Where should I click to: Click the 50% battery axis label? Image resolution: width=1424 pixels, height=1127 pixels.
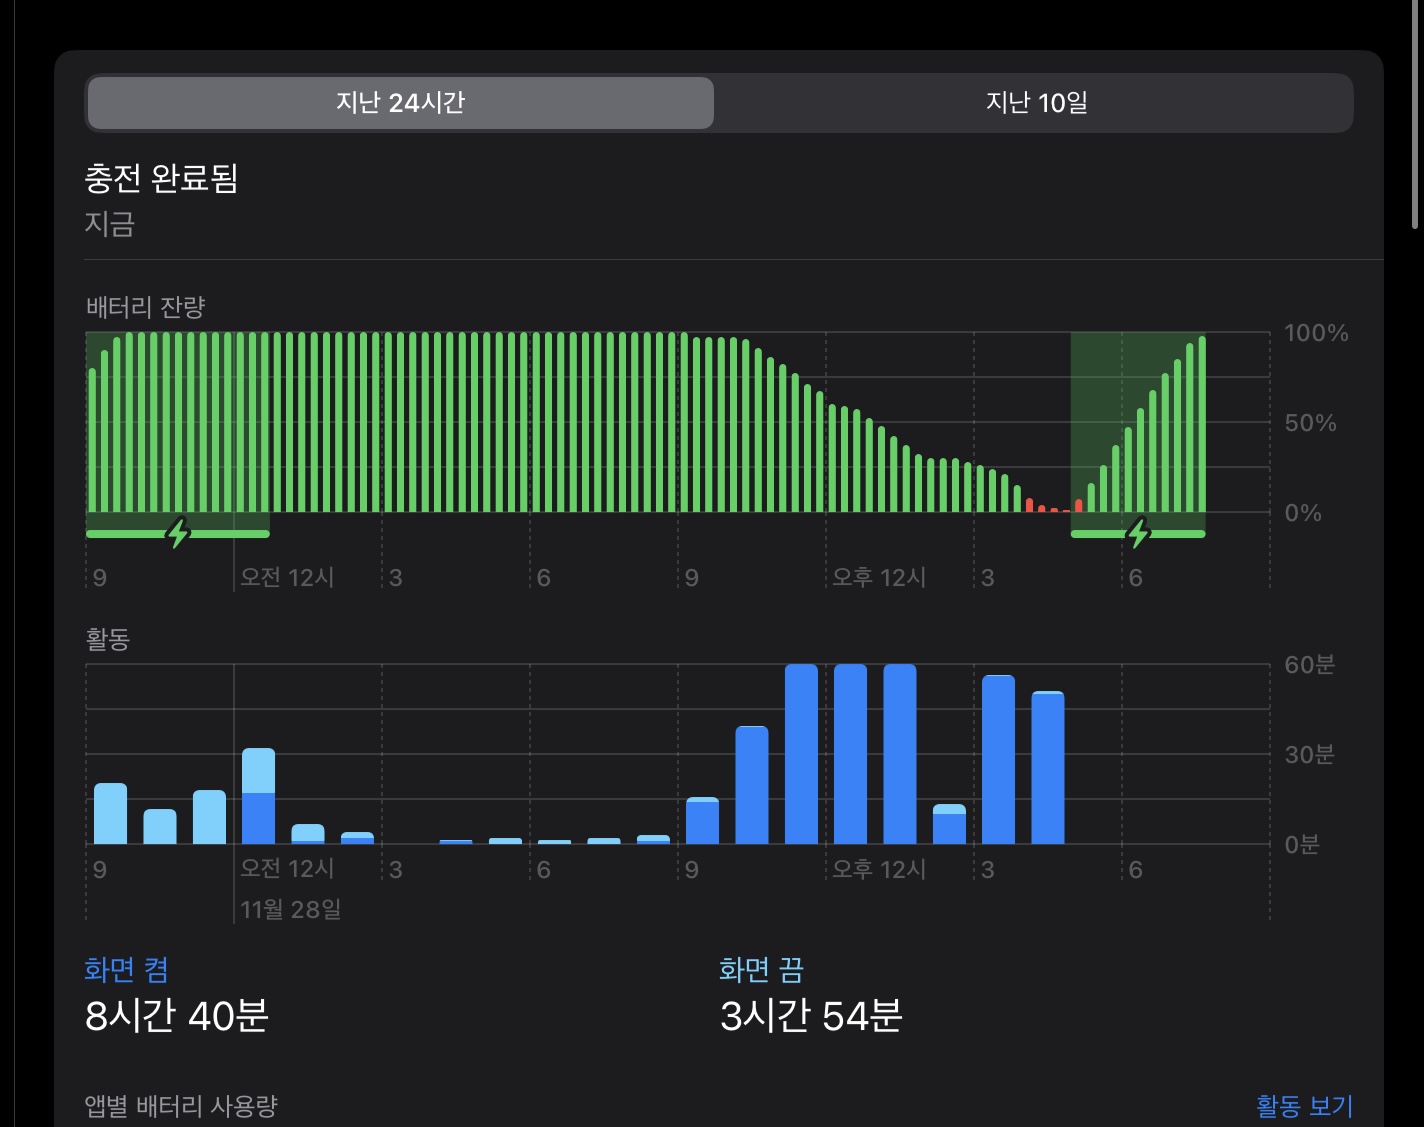1310,423
